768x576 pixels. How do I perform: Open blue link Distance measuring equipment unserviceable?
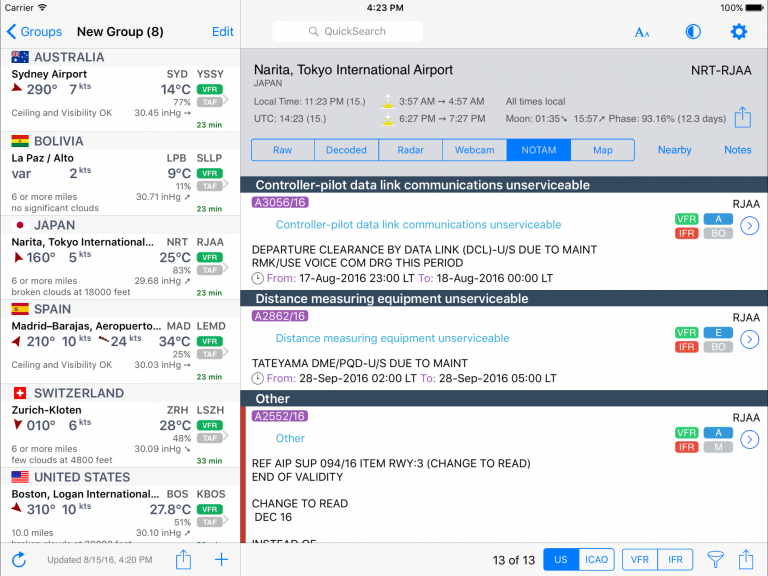(392, 338)
